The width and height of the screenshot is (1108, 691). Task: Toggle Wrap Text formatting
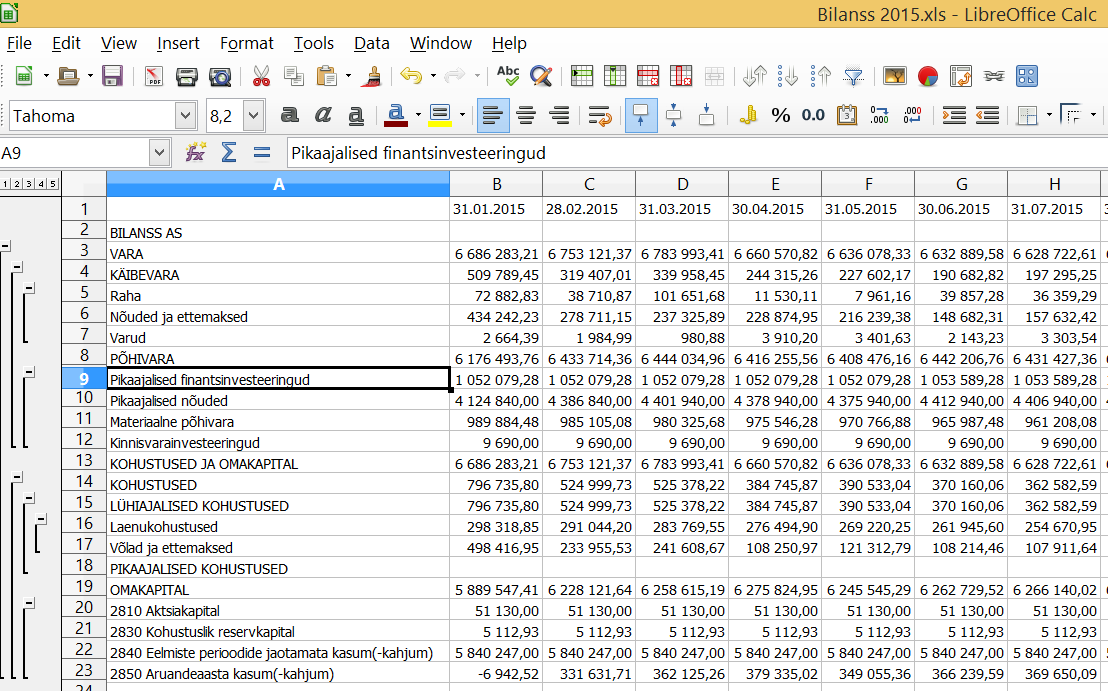[x=600, y=115]
